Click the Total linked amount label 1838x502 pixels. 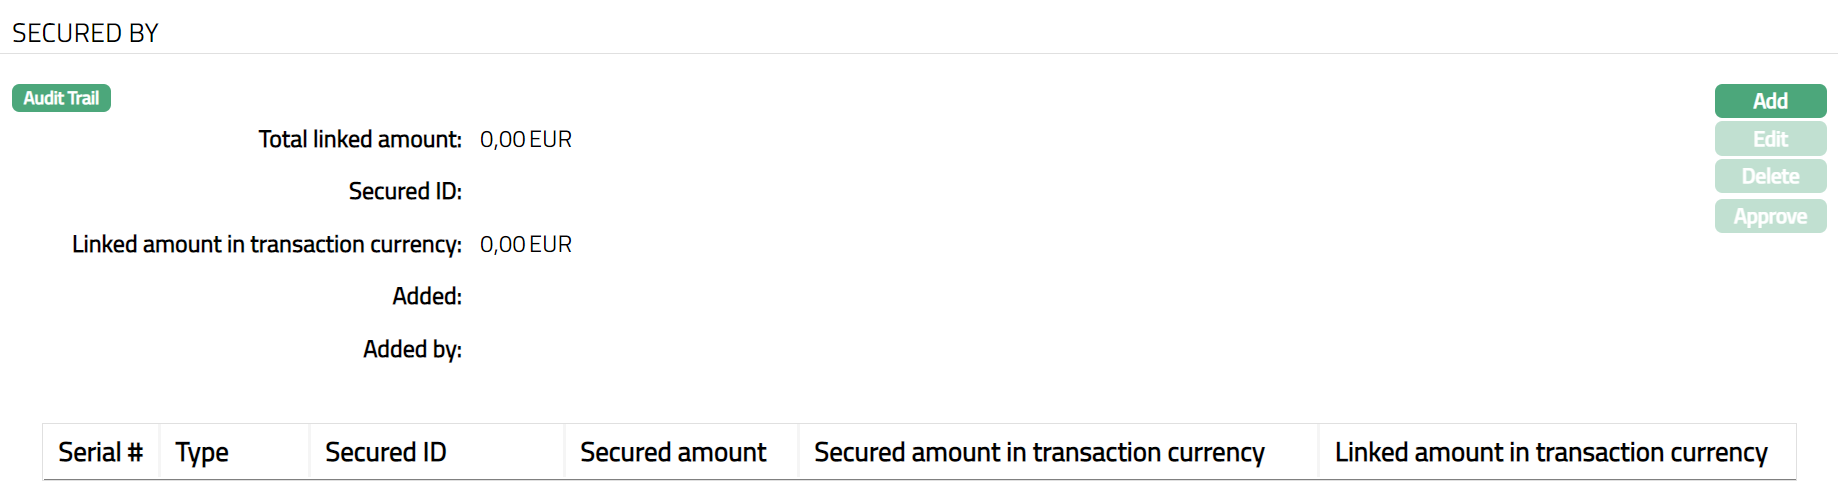coord(360,139)
